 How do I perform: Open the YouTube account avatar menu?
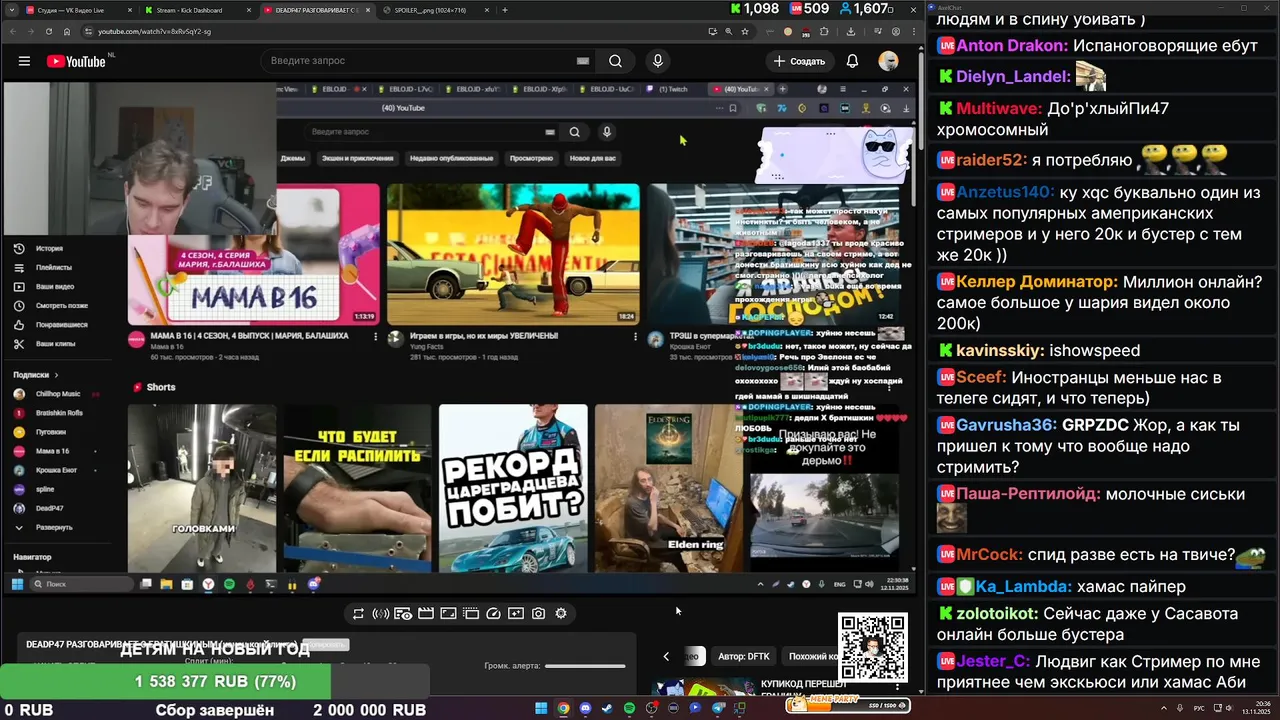(x=888, y=61)
